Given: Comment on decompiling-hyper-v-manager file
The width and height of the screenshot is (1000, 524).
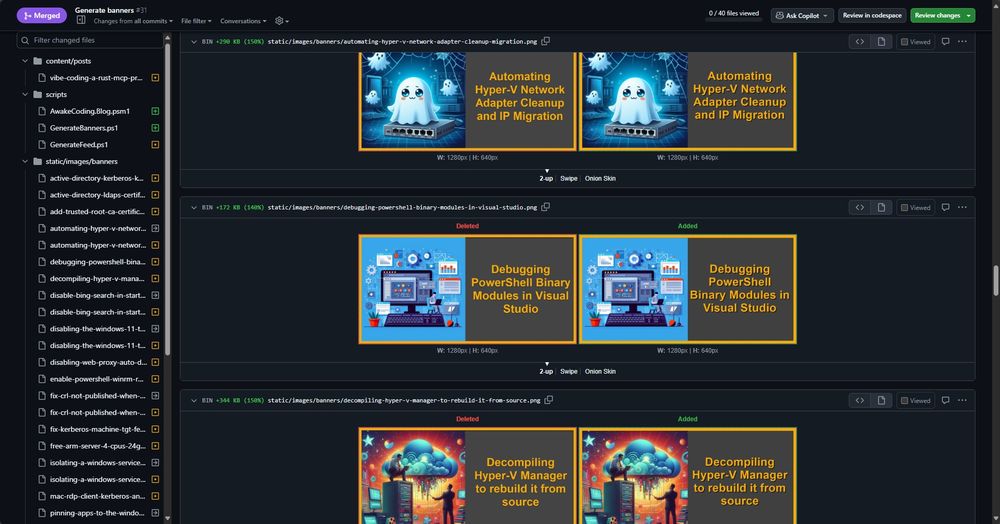Looking at the screenshot, I should coord(945,400).
